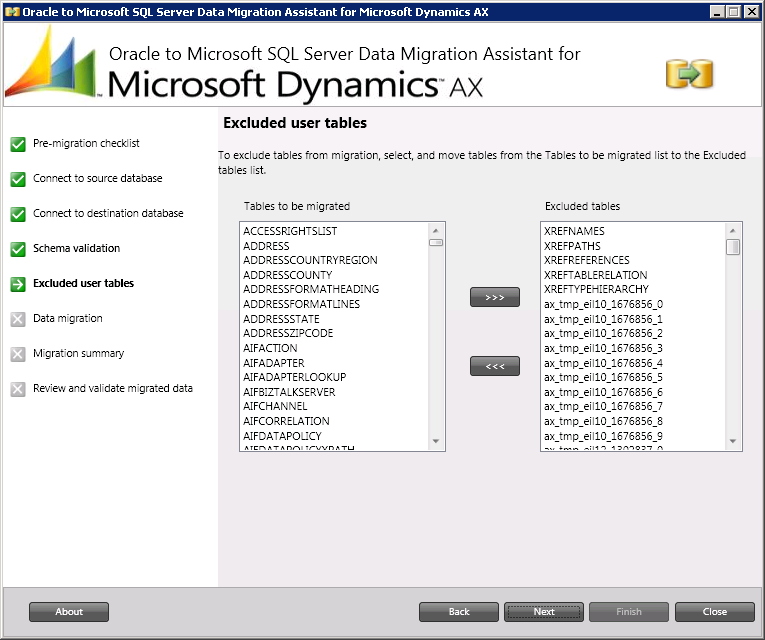Image resolution: width=765 pixels, height=640 pixels.
Task: Open Review and validate migrated data step
Action: [112, 388]
